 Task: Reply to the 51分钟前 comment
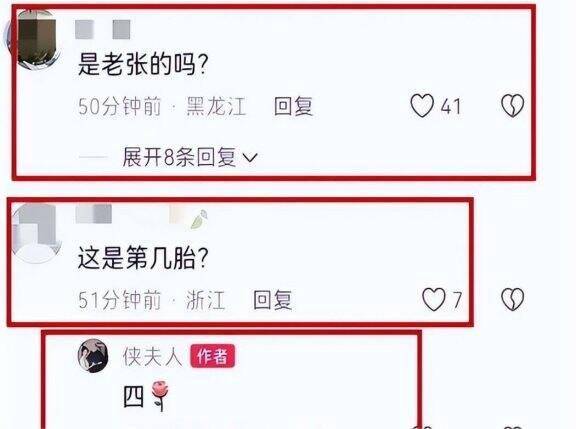[x=273, y=300]
